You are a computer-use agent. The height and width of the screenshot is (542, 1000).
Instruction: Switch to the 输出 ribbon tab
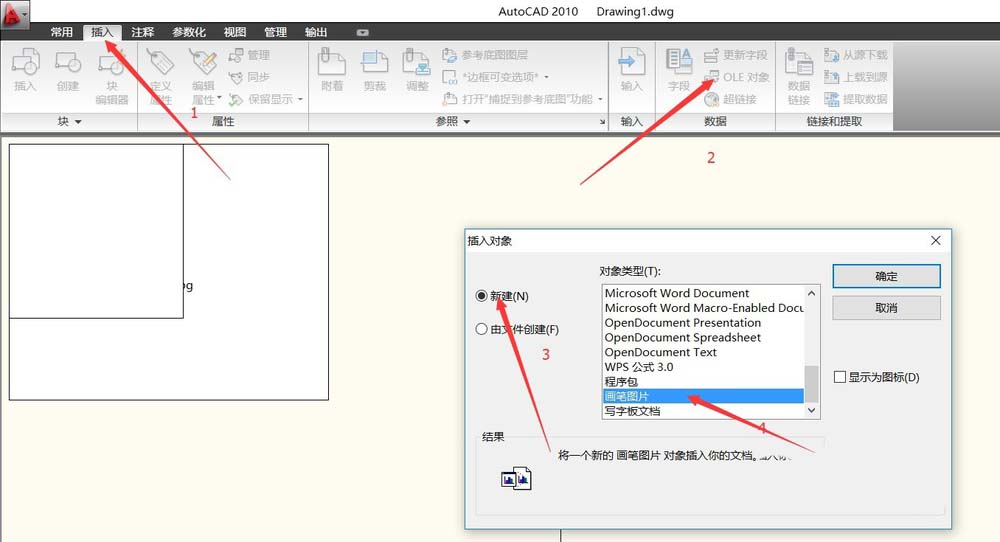pyautogui.click(x=316, y=32)
